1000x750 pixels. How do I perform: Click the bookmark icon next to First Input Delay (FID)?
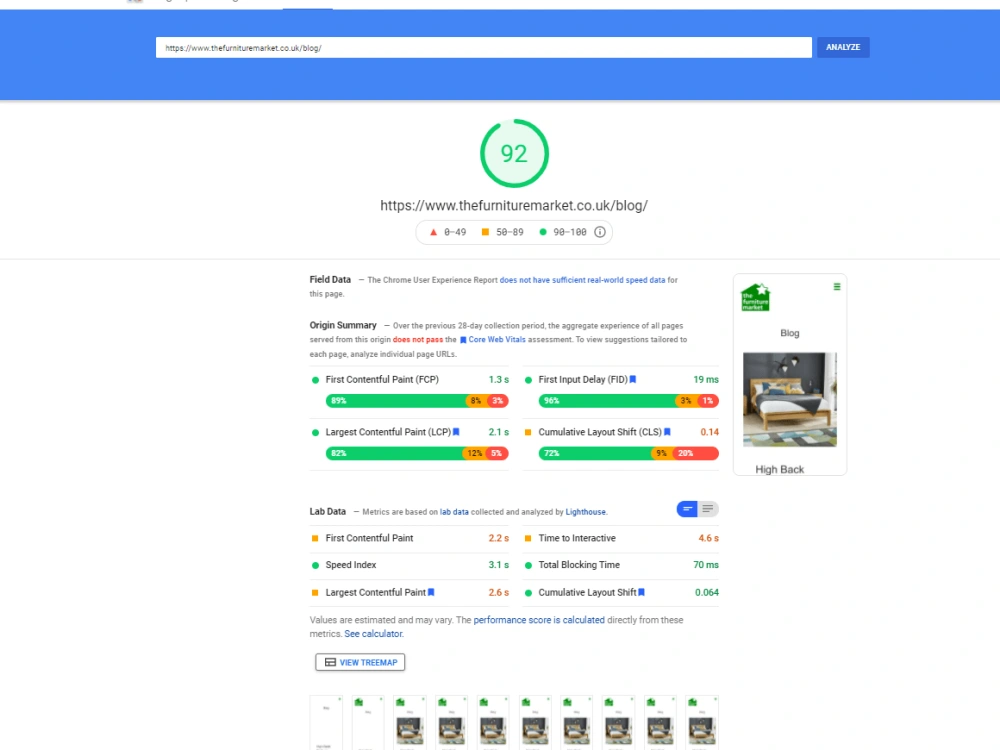pos(633,379)
